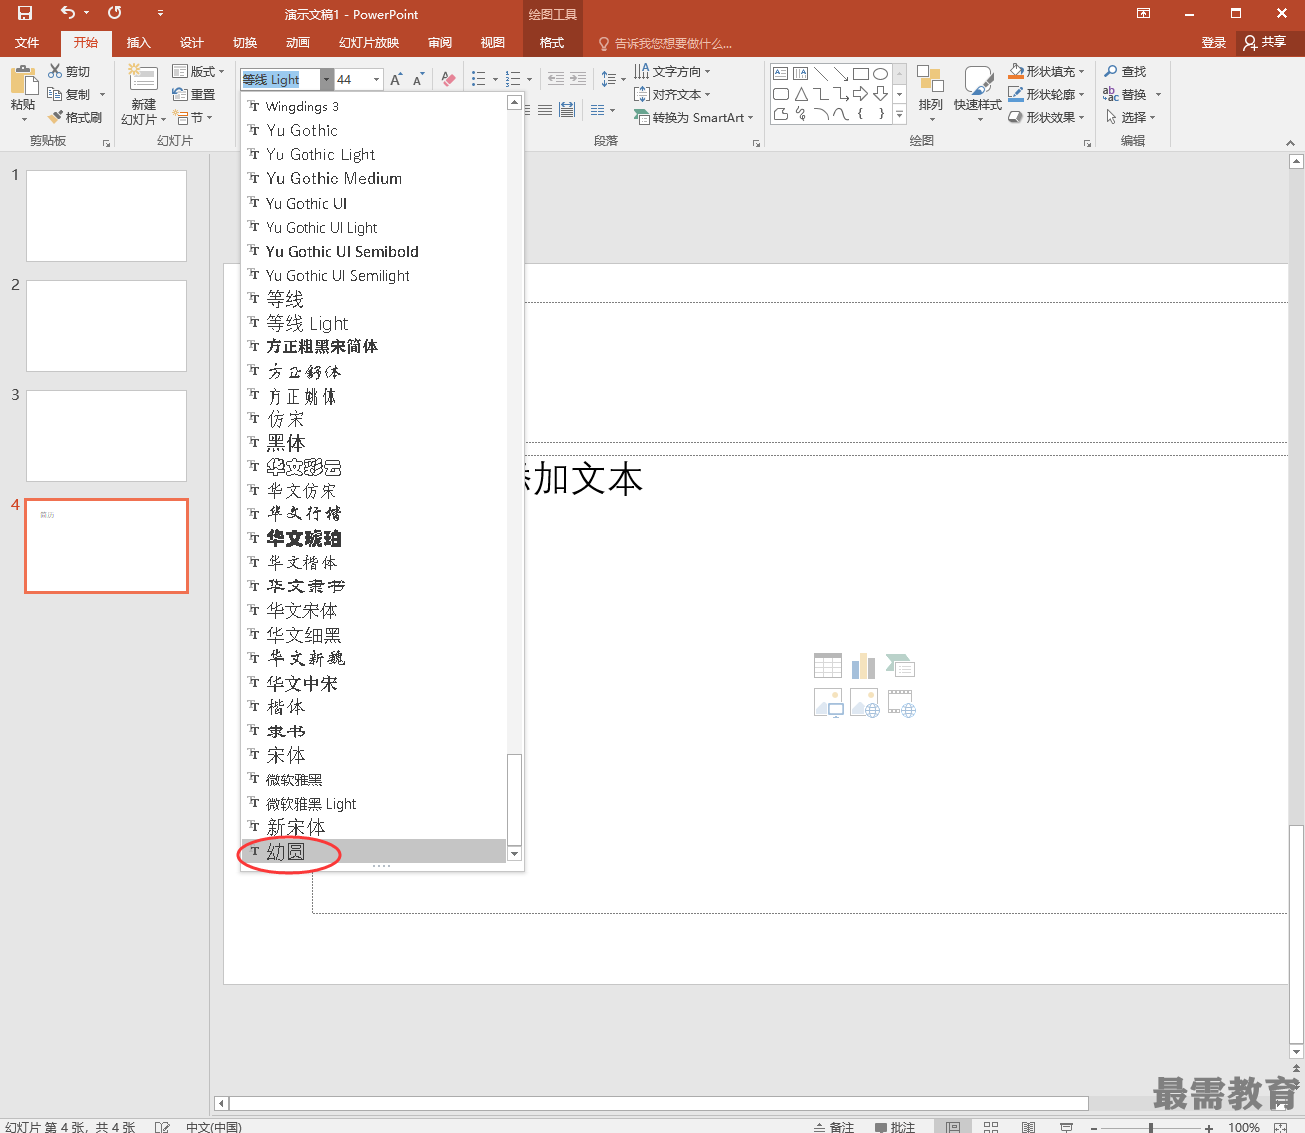Click the Undo arrow icon

(68, 13)
